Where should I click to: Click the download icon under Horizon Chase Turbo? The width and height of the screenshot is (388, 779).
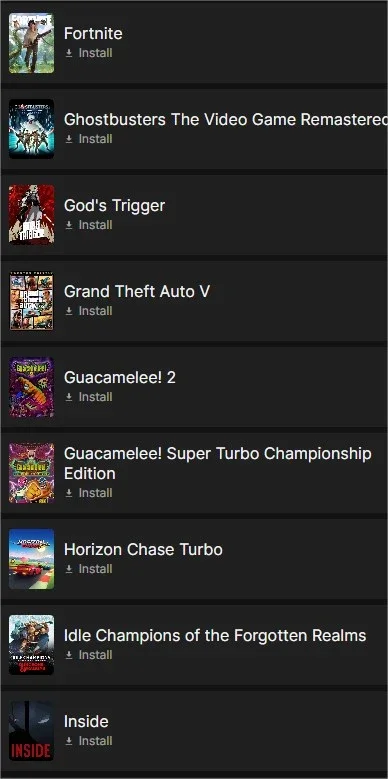coord(69,569)
